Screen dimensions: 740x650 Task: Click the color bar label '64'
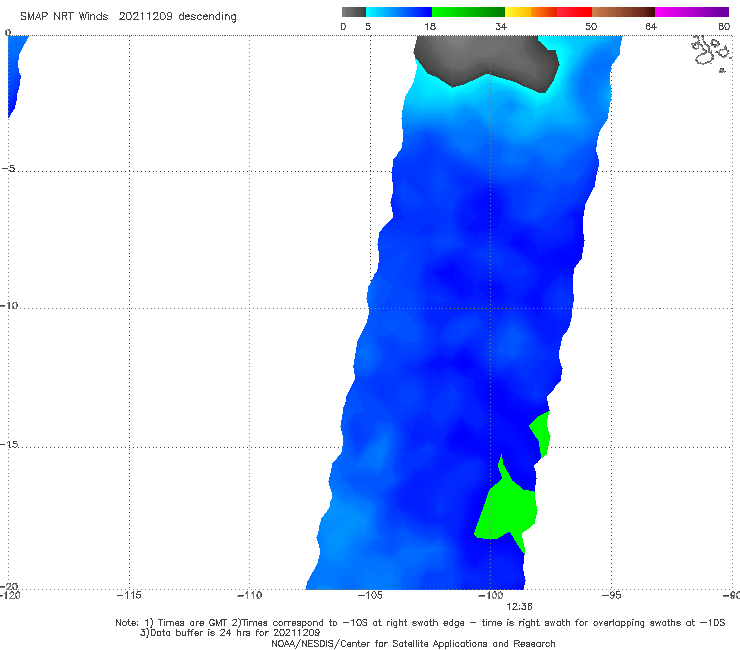(651, 26)
